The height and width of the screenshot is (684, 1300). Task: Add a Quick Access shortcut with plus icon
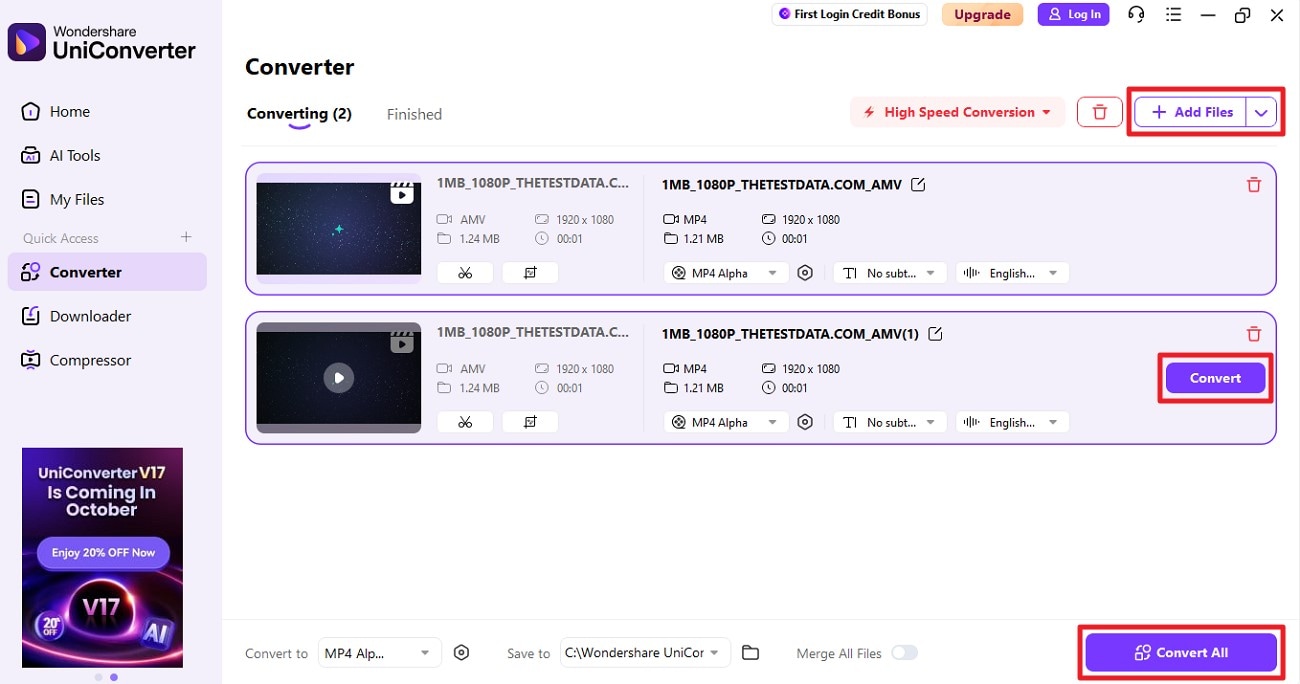185,237
